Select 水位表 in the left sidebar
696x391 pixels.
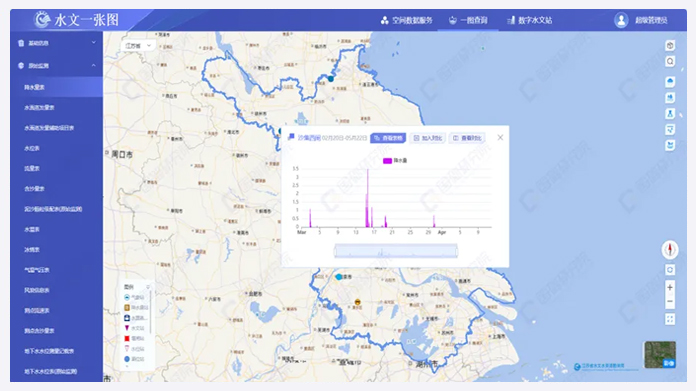(57, 148)
